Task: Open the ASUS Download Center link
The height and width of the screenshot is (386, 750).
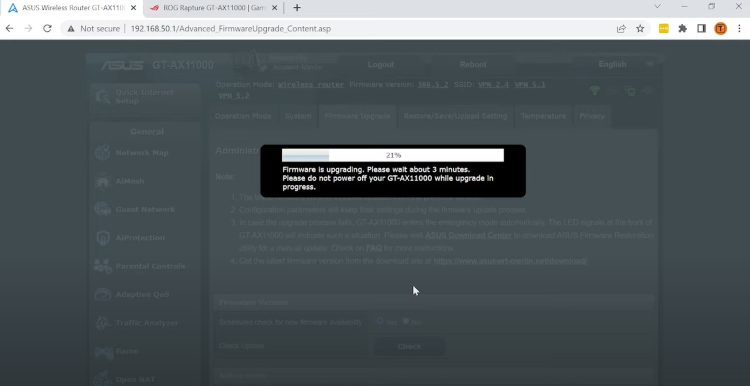Action: (468, 236)
